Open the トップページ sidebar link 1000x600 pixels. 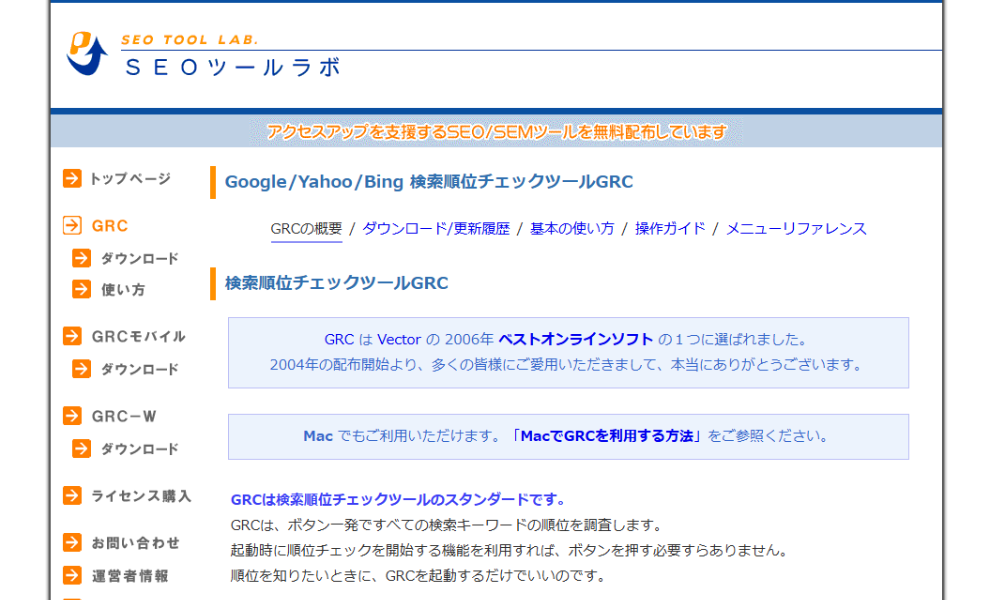[x=130, y=179]
